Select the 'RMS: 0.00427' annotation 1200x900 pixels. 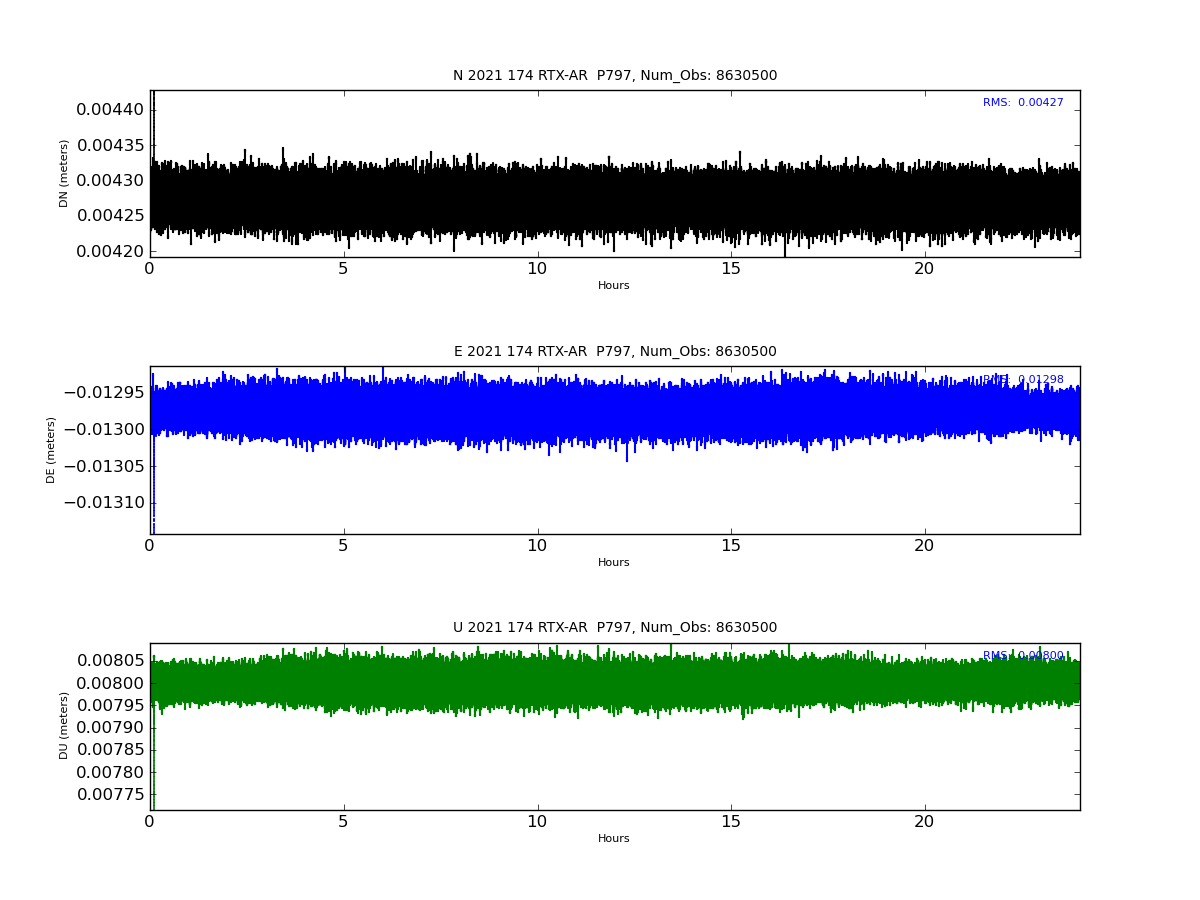(1023, 103)
